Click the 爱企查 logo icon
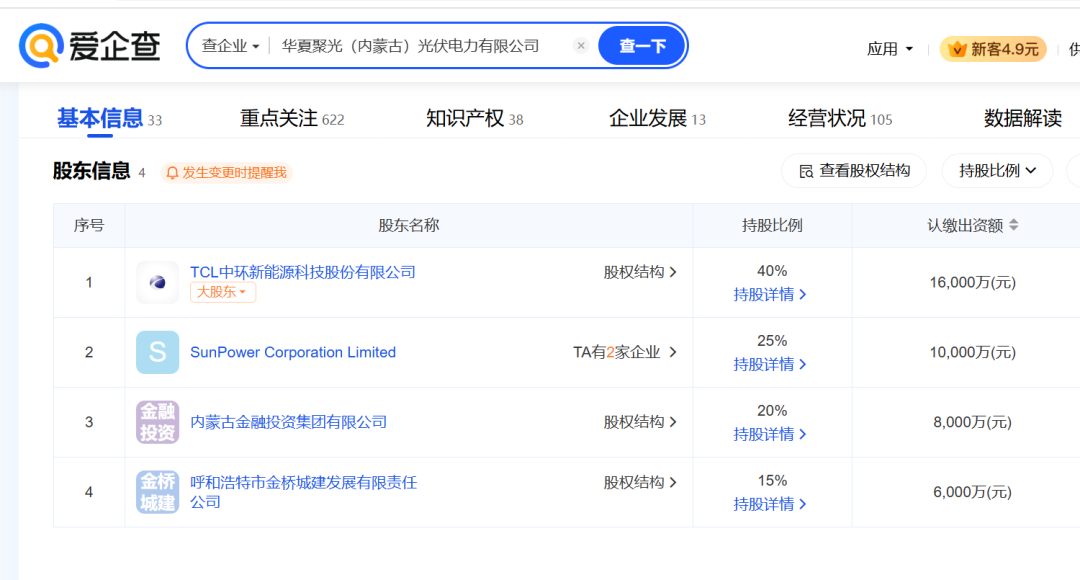1080x580 pixels. pyautogui.click(x=39, y=44)
